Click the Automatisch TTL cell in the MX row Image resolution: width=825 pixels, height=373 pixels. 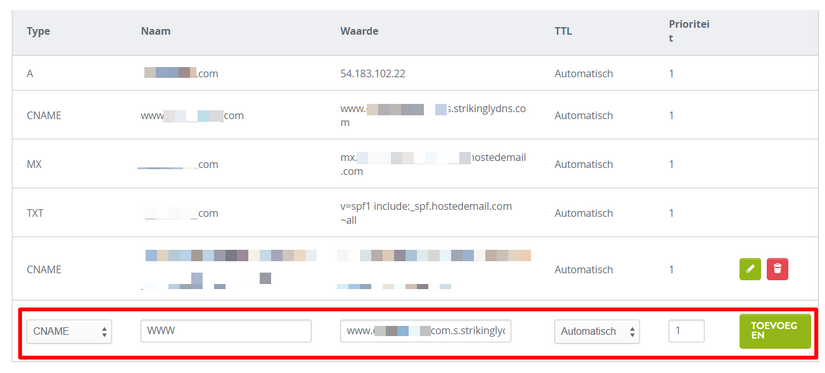[583, 164]
